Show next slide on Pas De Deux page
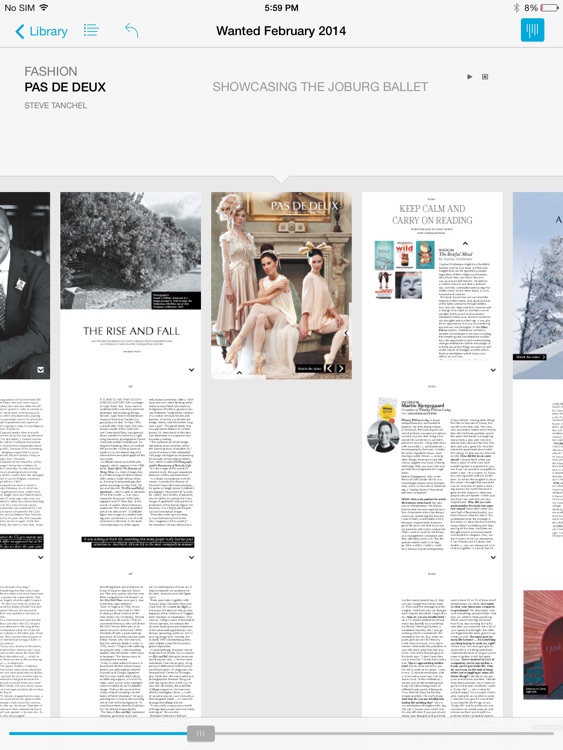Image resolution: width=563 pixels, height=750 pixels. coord(341,368)
